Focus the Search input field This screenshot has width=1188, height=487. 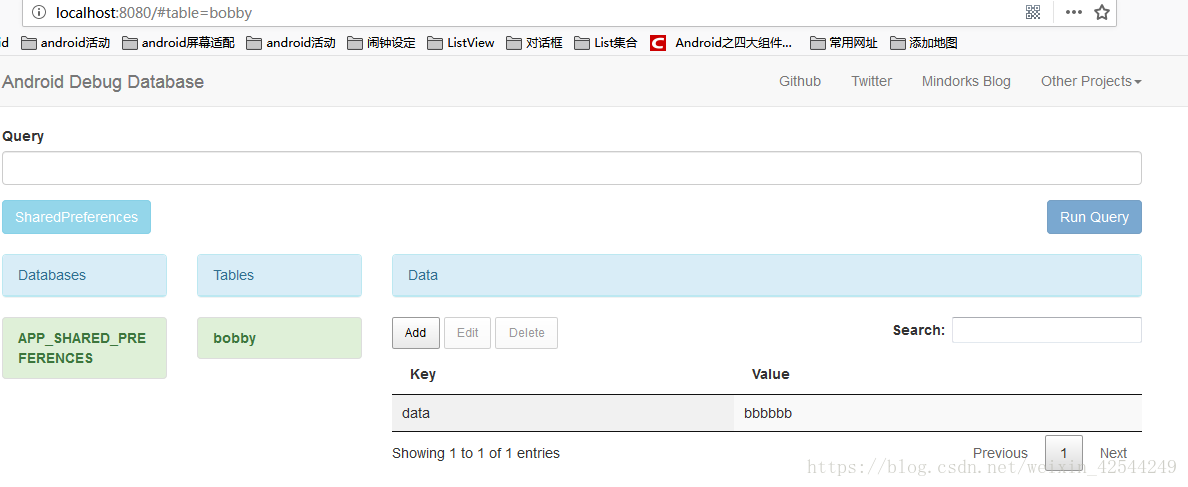[x=1046, y=330]
